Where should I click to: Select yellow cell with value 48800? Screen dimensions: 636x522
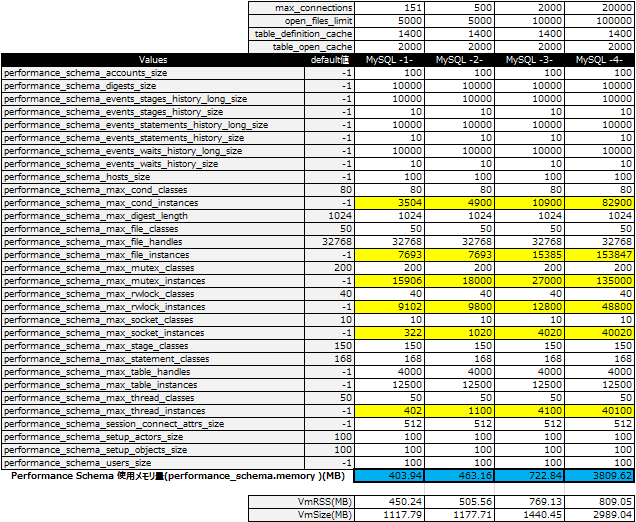tap(599, 307)
